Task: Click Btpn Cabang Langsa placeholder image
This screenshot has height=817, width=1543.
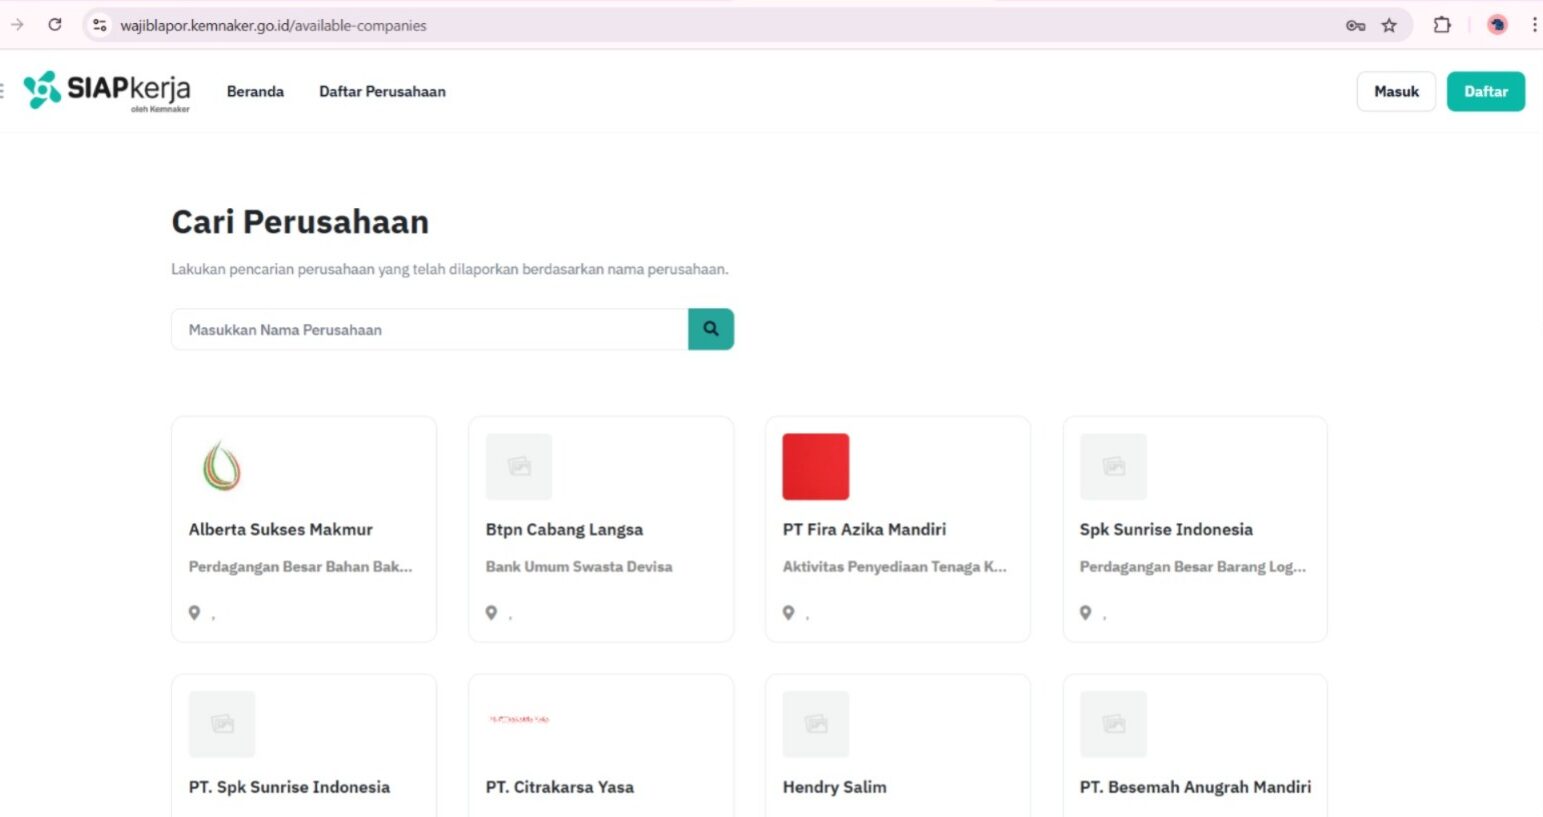Action: coord(519,466)
